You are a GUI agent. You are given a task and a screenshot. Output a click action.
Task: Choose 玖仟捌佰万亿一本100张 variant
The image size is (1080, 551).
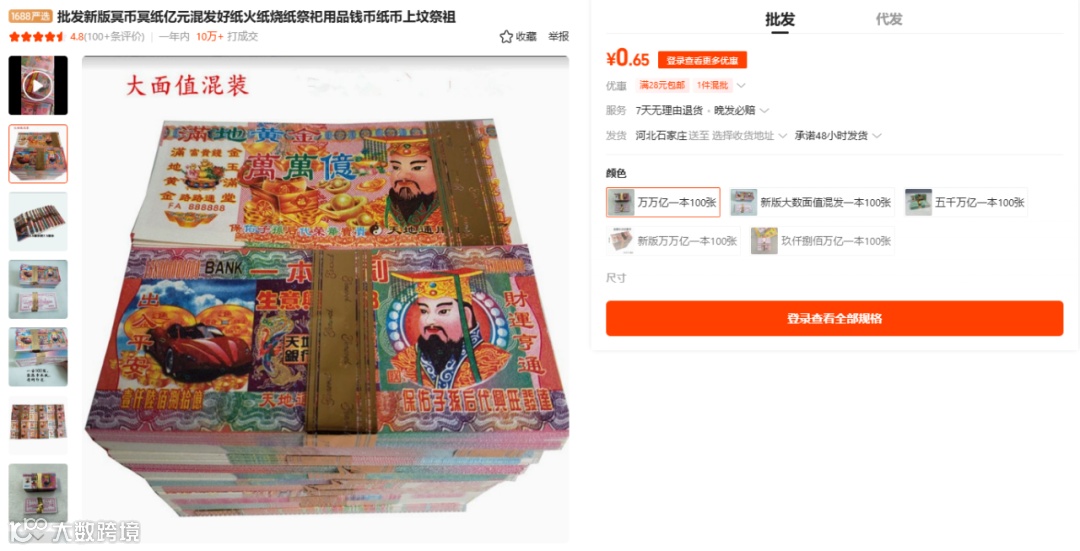coord(822,241)
